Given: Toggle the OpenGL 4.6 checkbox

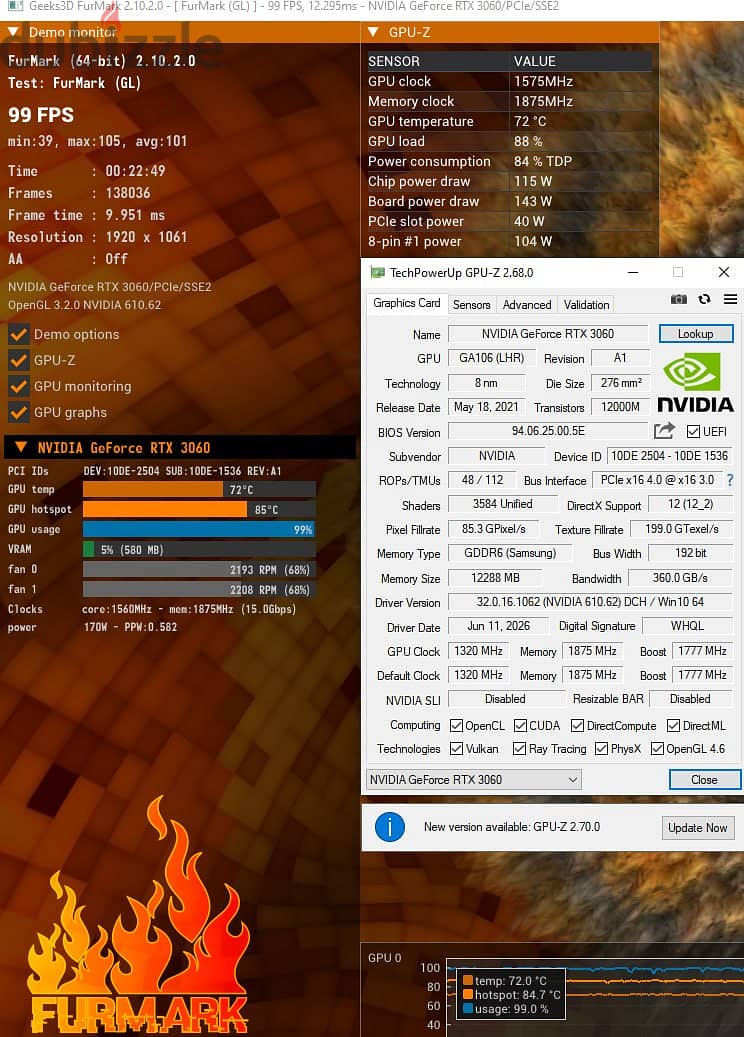Looking at the screenshot, I should tap(657, 748).
